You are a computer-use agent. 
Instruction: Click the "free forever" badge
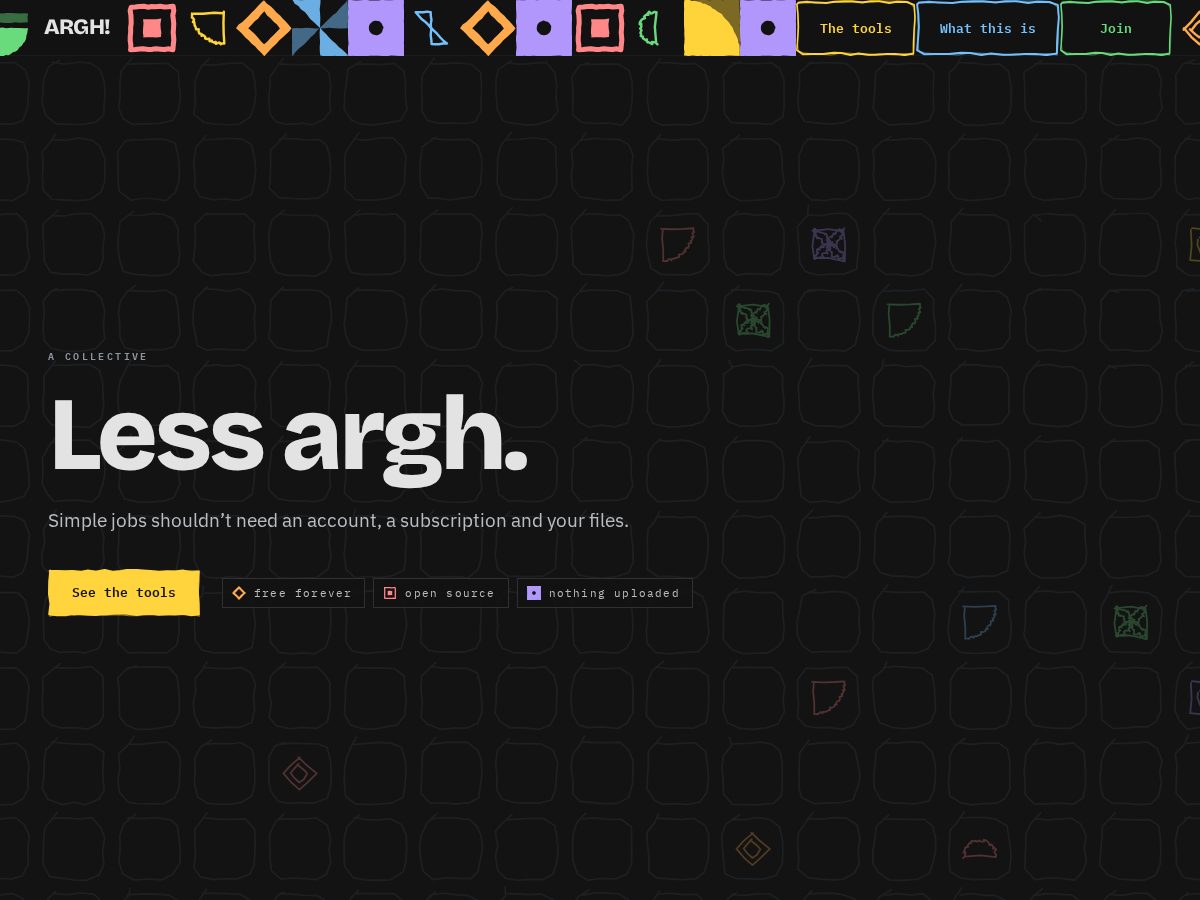293,593
